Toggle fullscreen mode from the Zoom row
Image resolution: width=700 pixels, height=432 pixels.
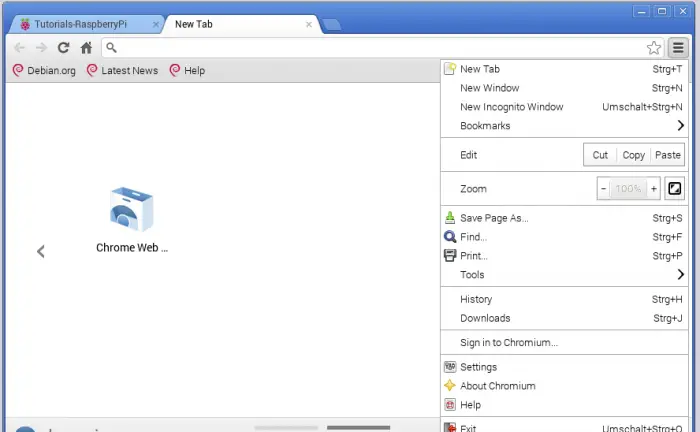[x=675, y=189]
